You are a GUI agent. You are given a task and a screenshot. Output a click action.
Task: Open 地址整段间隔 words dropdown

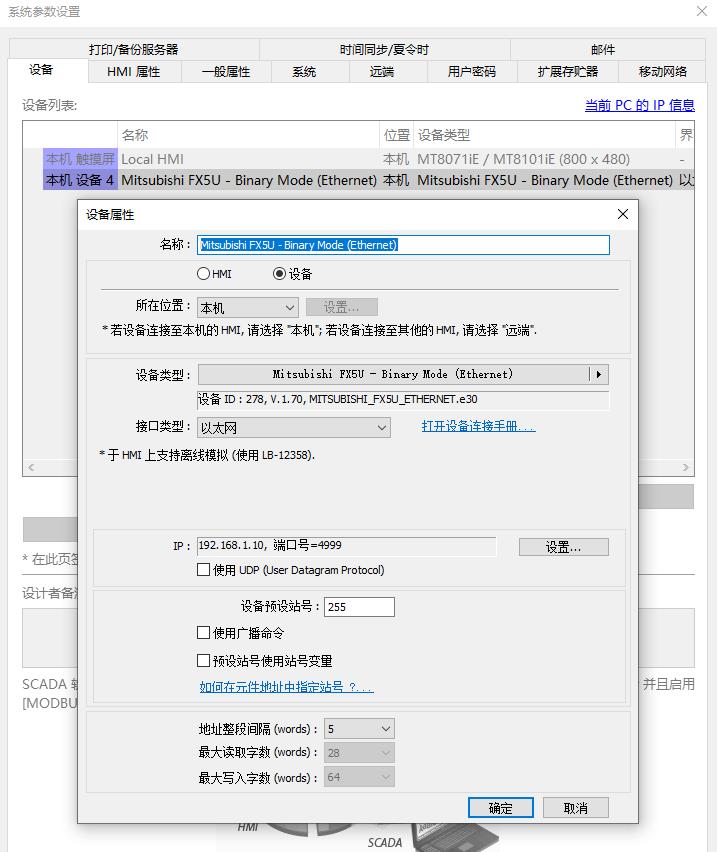click(x=359, y=729)
